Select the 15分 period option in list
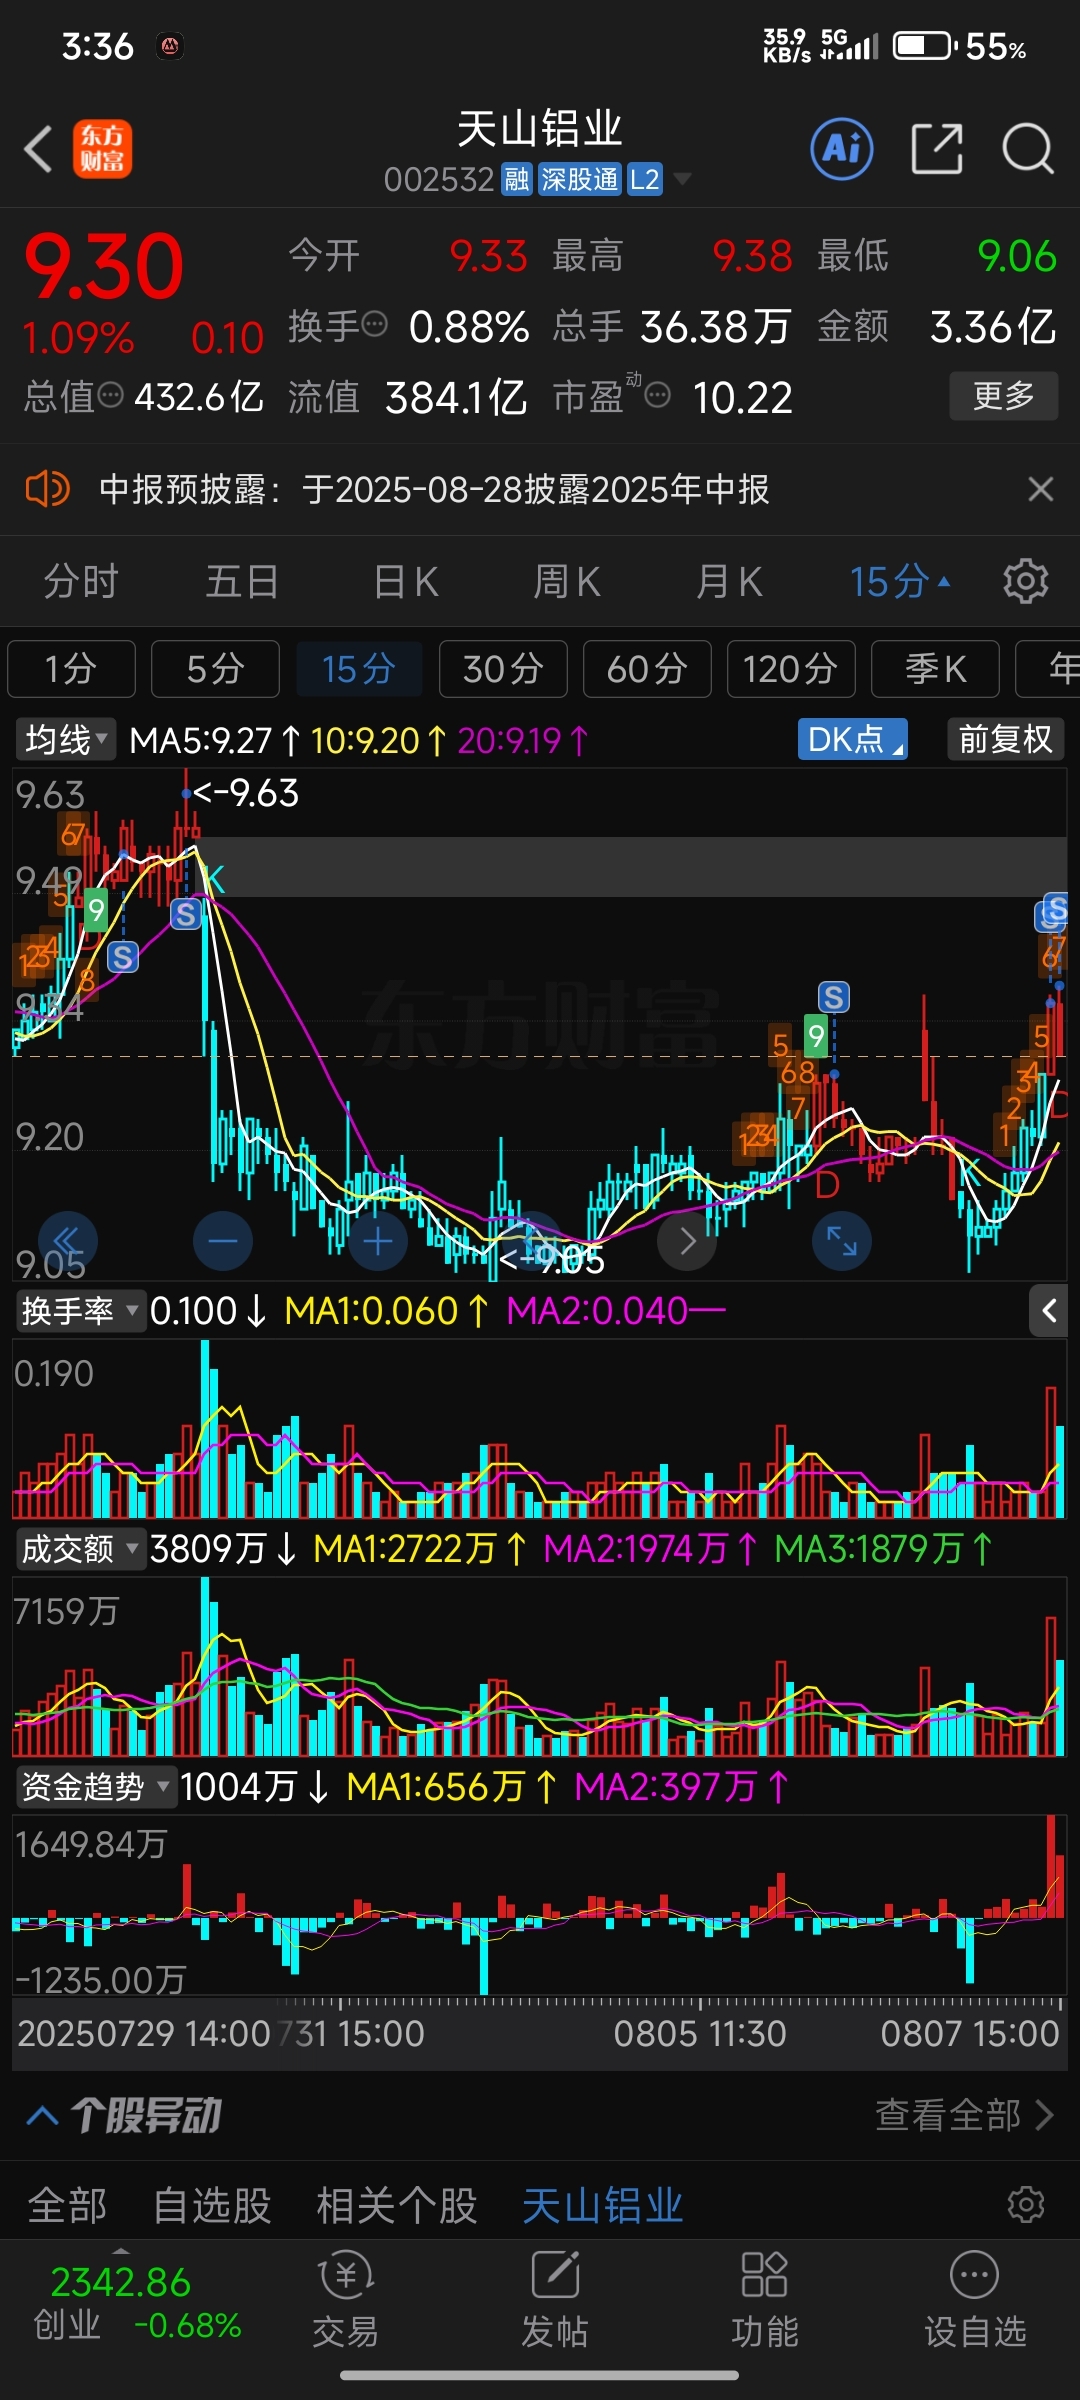The image size is (1080, 2400). 359,669
